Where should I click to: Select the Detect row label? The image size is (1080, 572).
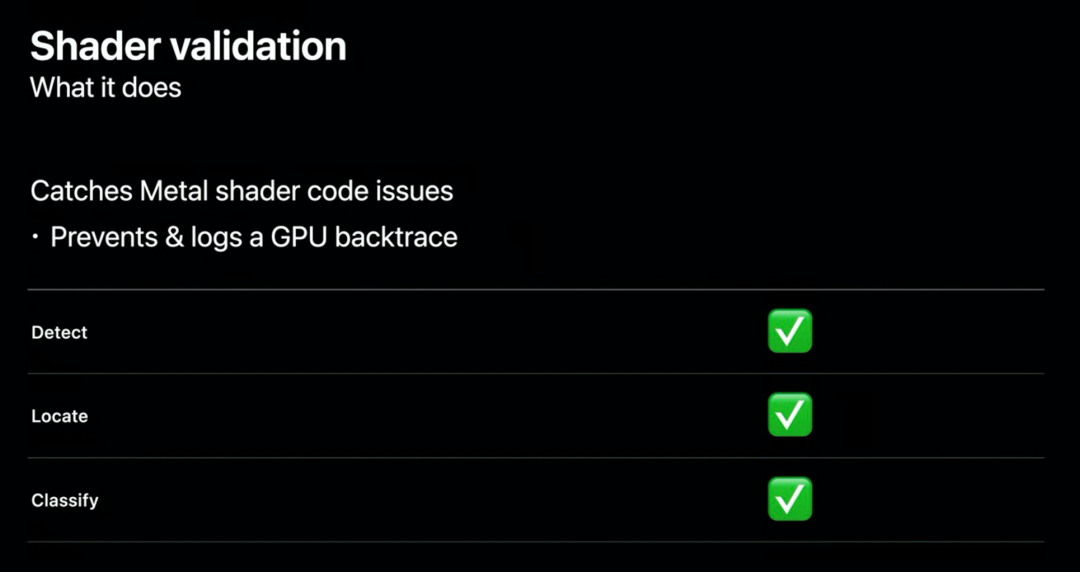tap(60, 332)
